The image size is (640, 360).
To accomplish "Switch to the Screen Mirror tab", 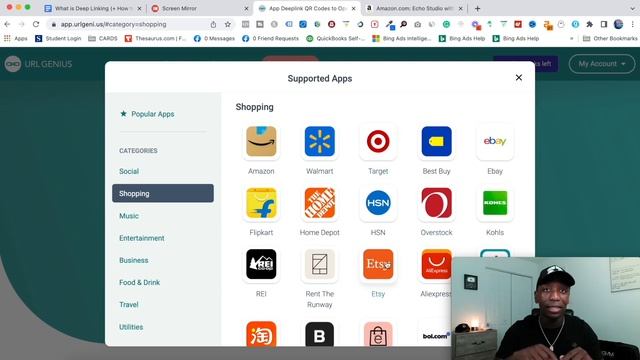I will tap(200, 8).
